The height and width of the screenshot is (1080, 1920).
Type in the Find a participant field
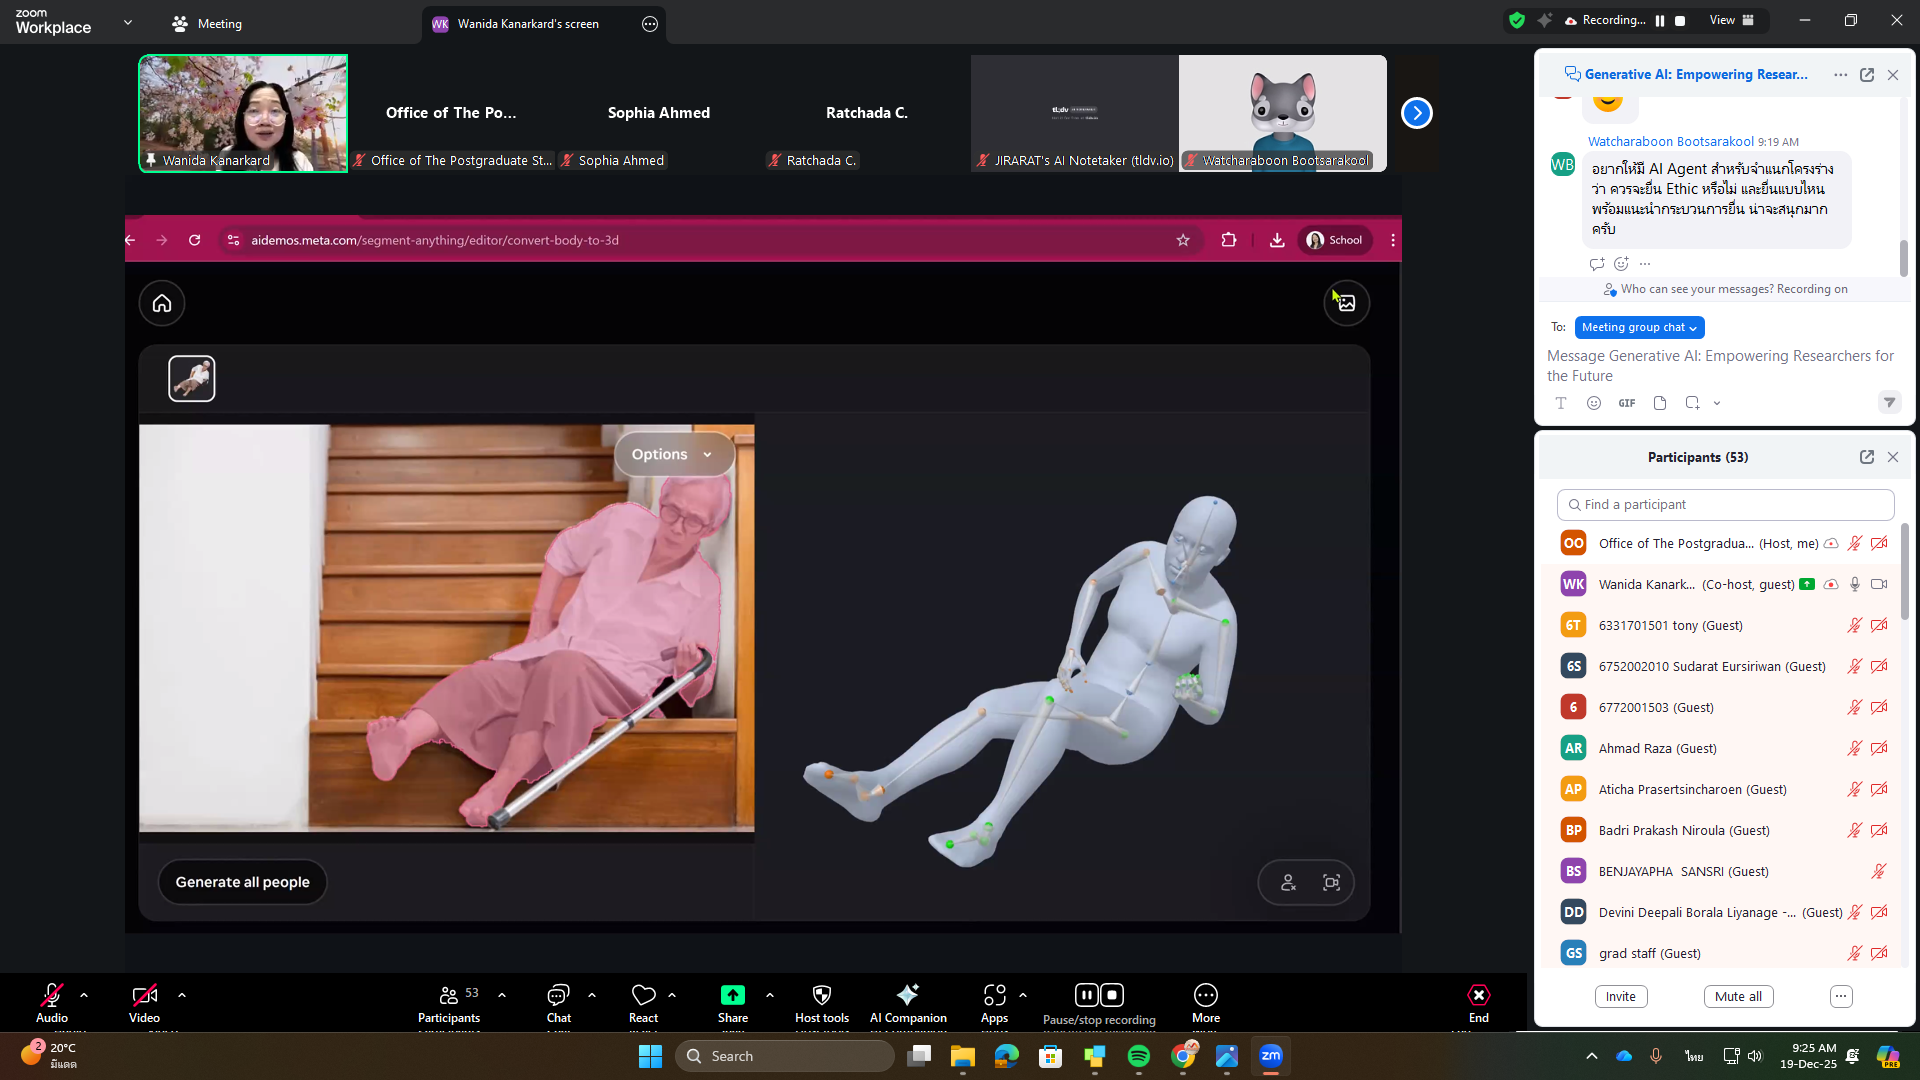click(x=1725, y=505)
